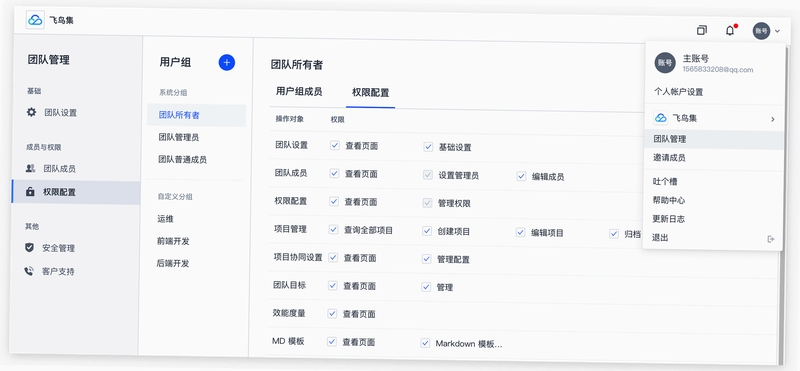The image size is (800, 371).
Task: Select the 团队普通成员 user group
Action: click(x=182, y=160)
